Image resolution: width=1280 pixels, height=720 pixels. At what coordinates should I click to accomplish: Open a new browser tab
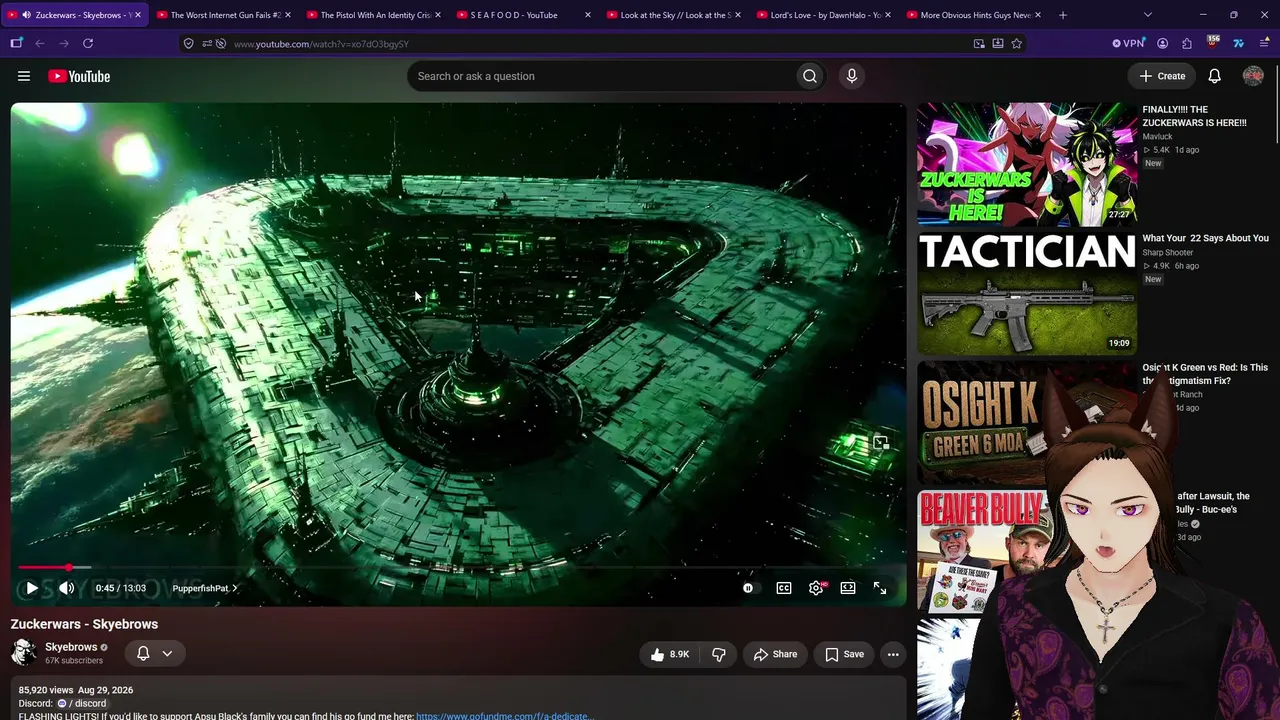coord(1063,15)
